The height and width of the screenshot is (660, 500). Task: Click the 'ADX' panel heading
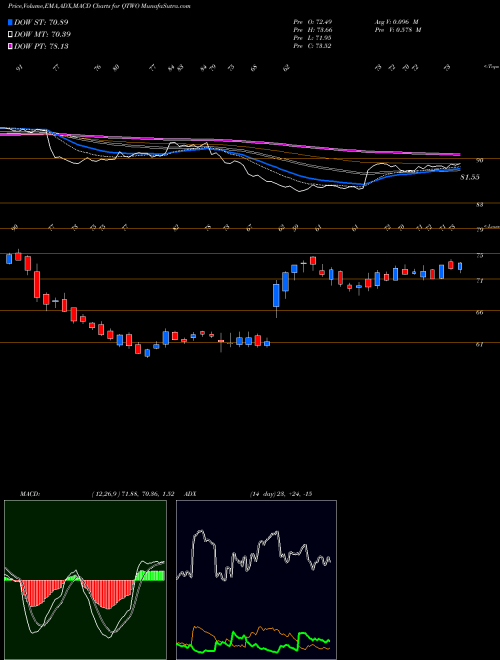(190, 494)
